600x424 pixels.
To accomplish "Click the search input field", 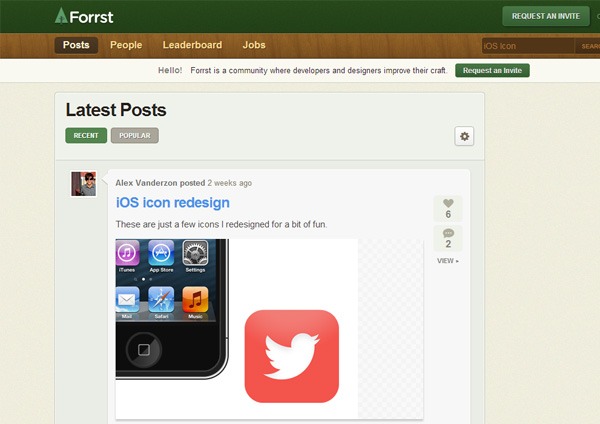I will 526,46.
